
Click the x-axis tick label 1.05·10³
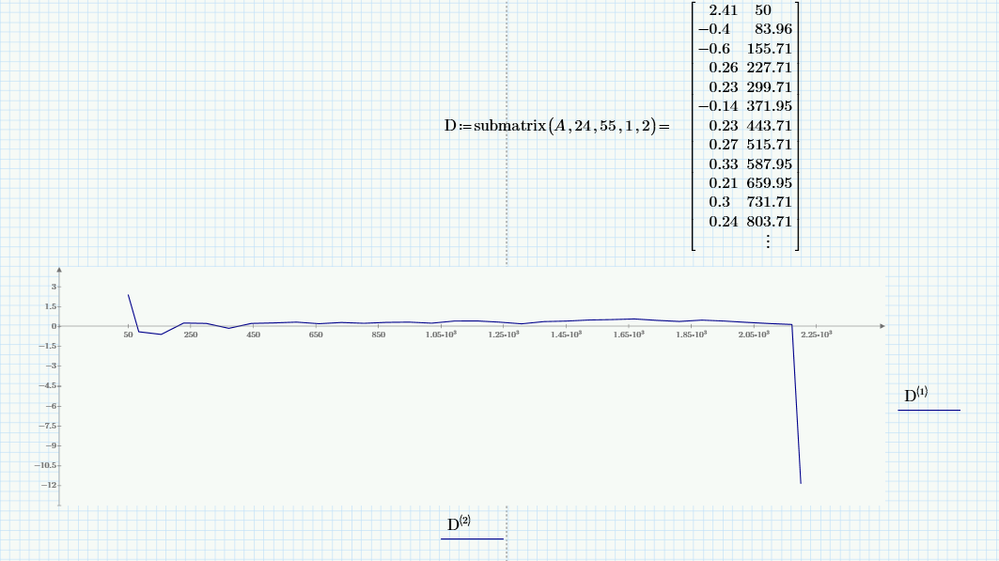pos(441,334)
